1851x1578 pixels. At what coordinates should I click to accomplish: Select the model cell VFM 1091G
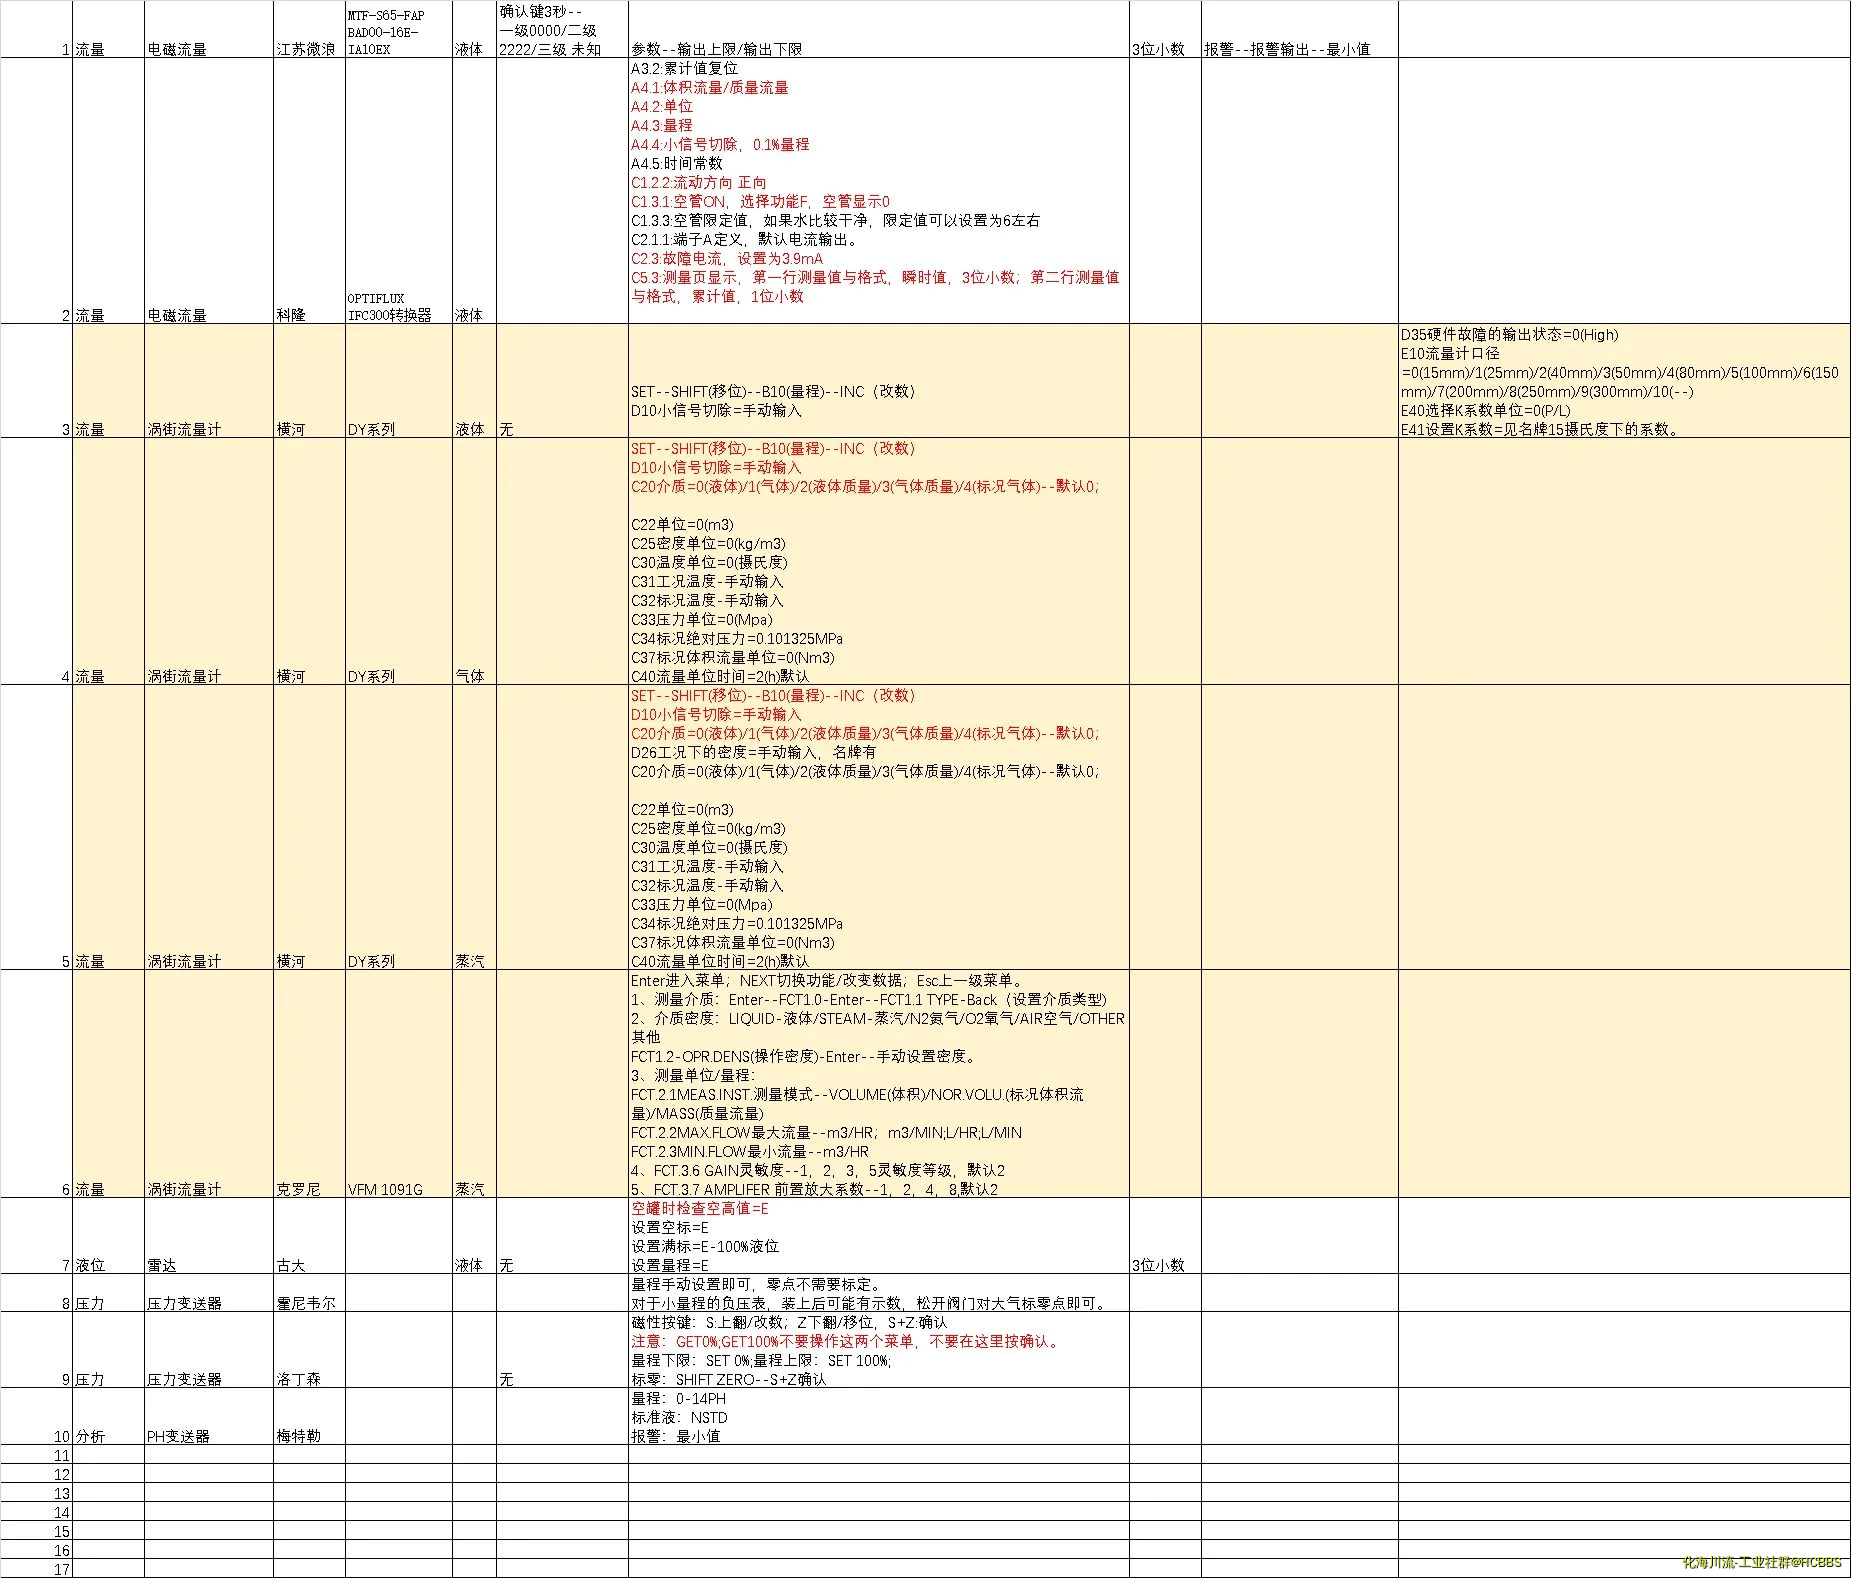pos(399,1084)
